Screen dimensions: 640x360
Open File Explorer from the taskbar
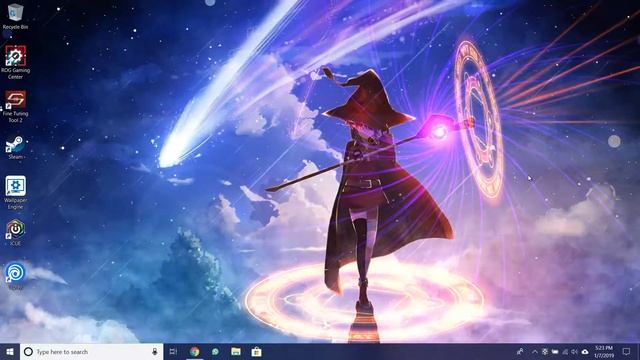click(x=236, y=351)
